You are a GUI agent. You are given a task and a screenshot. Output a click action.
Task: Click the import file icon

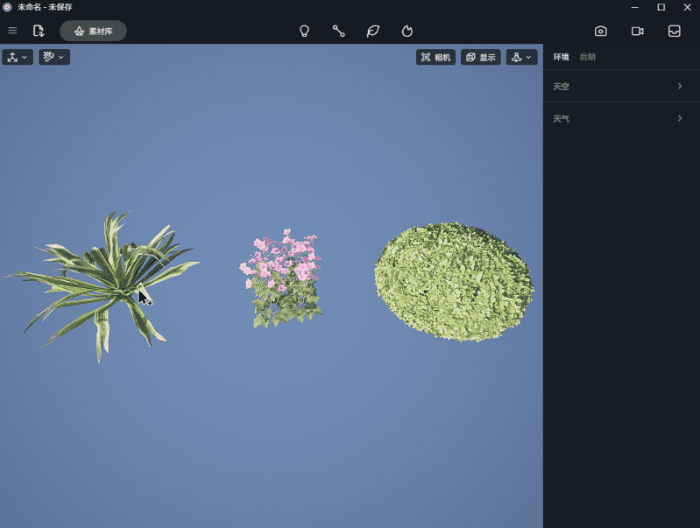coord(38,31)
